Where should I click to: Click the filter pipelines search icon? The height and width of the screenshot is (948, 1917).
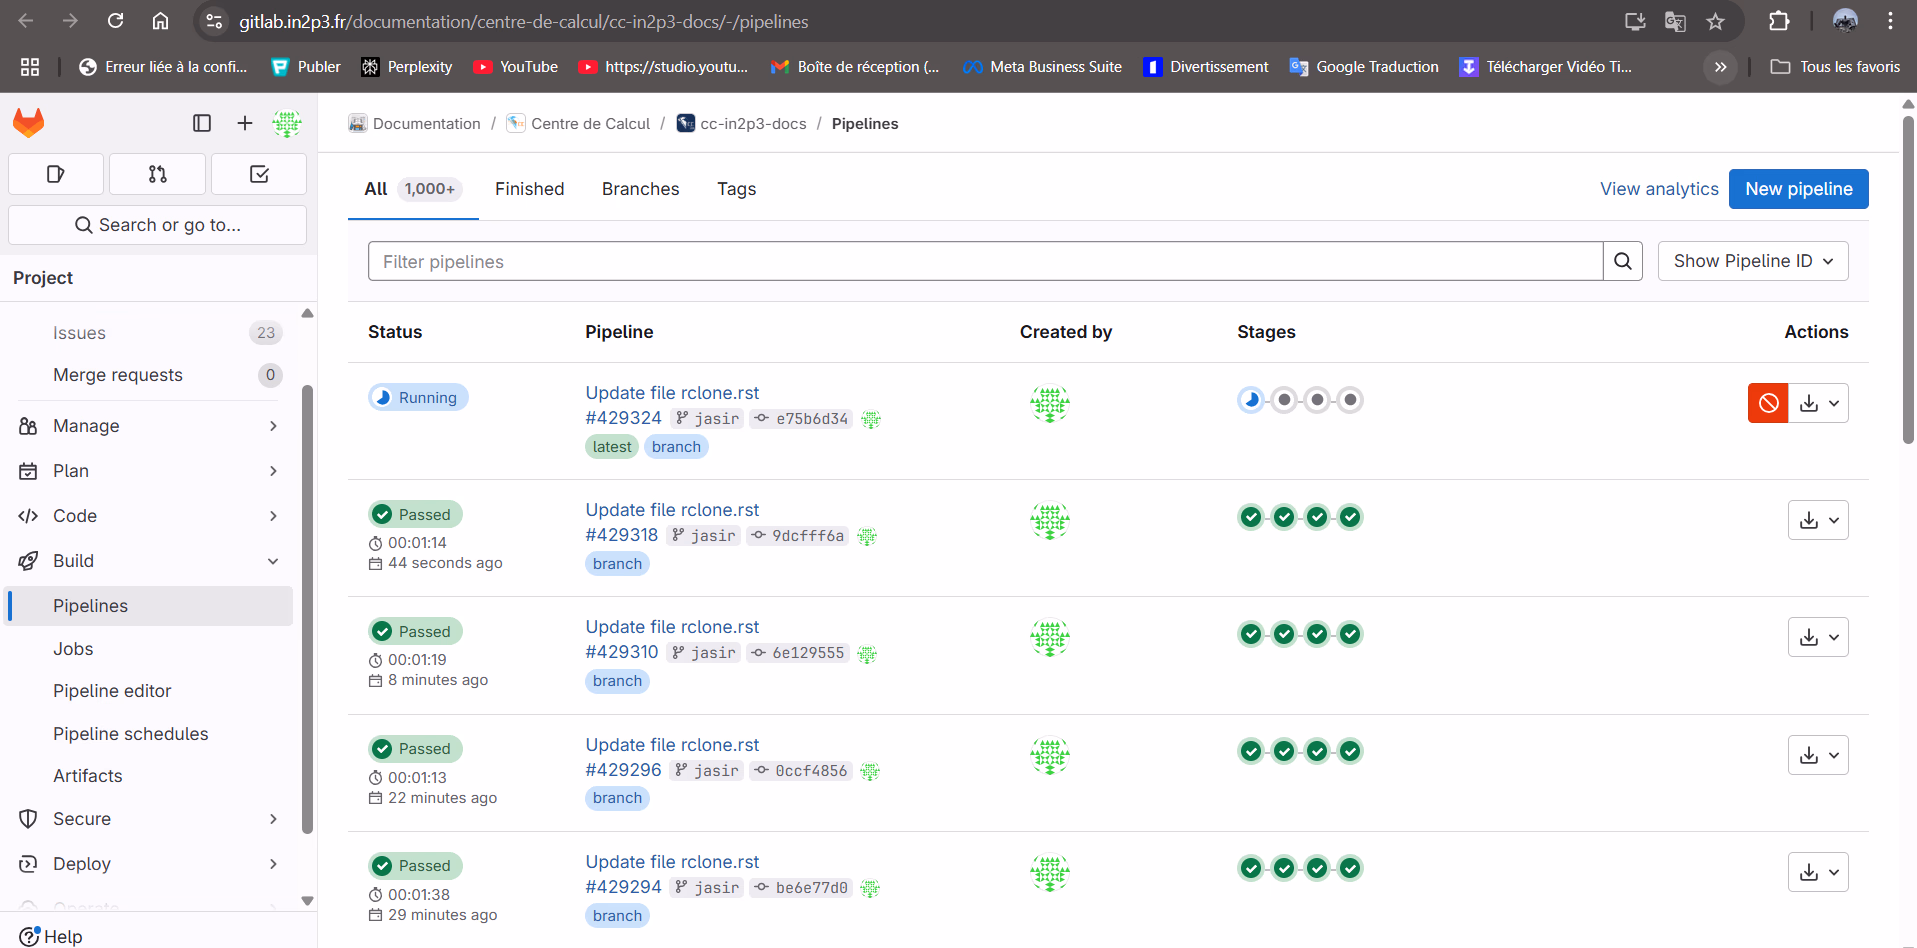[1622, 261]
